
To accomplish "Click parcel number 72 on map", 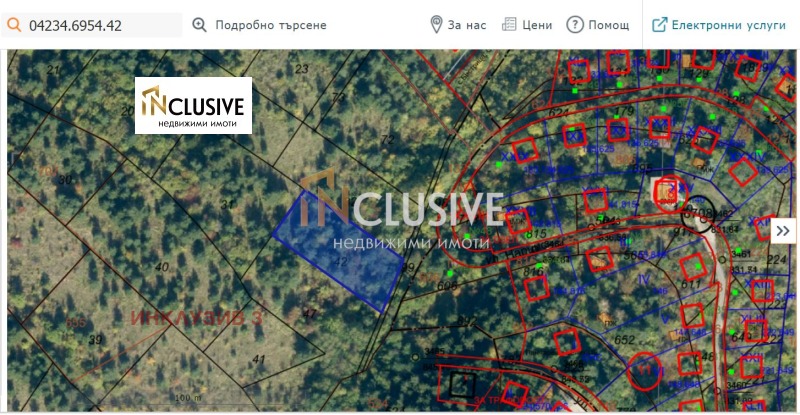I will [388, 139].
